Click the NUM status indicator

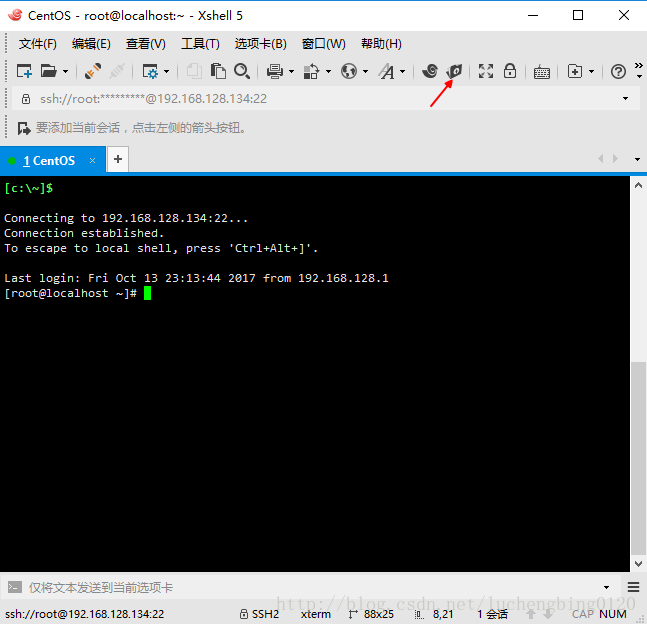click(613, 614)
